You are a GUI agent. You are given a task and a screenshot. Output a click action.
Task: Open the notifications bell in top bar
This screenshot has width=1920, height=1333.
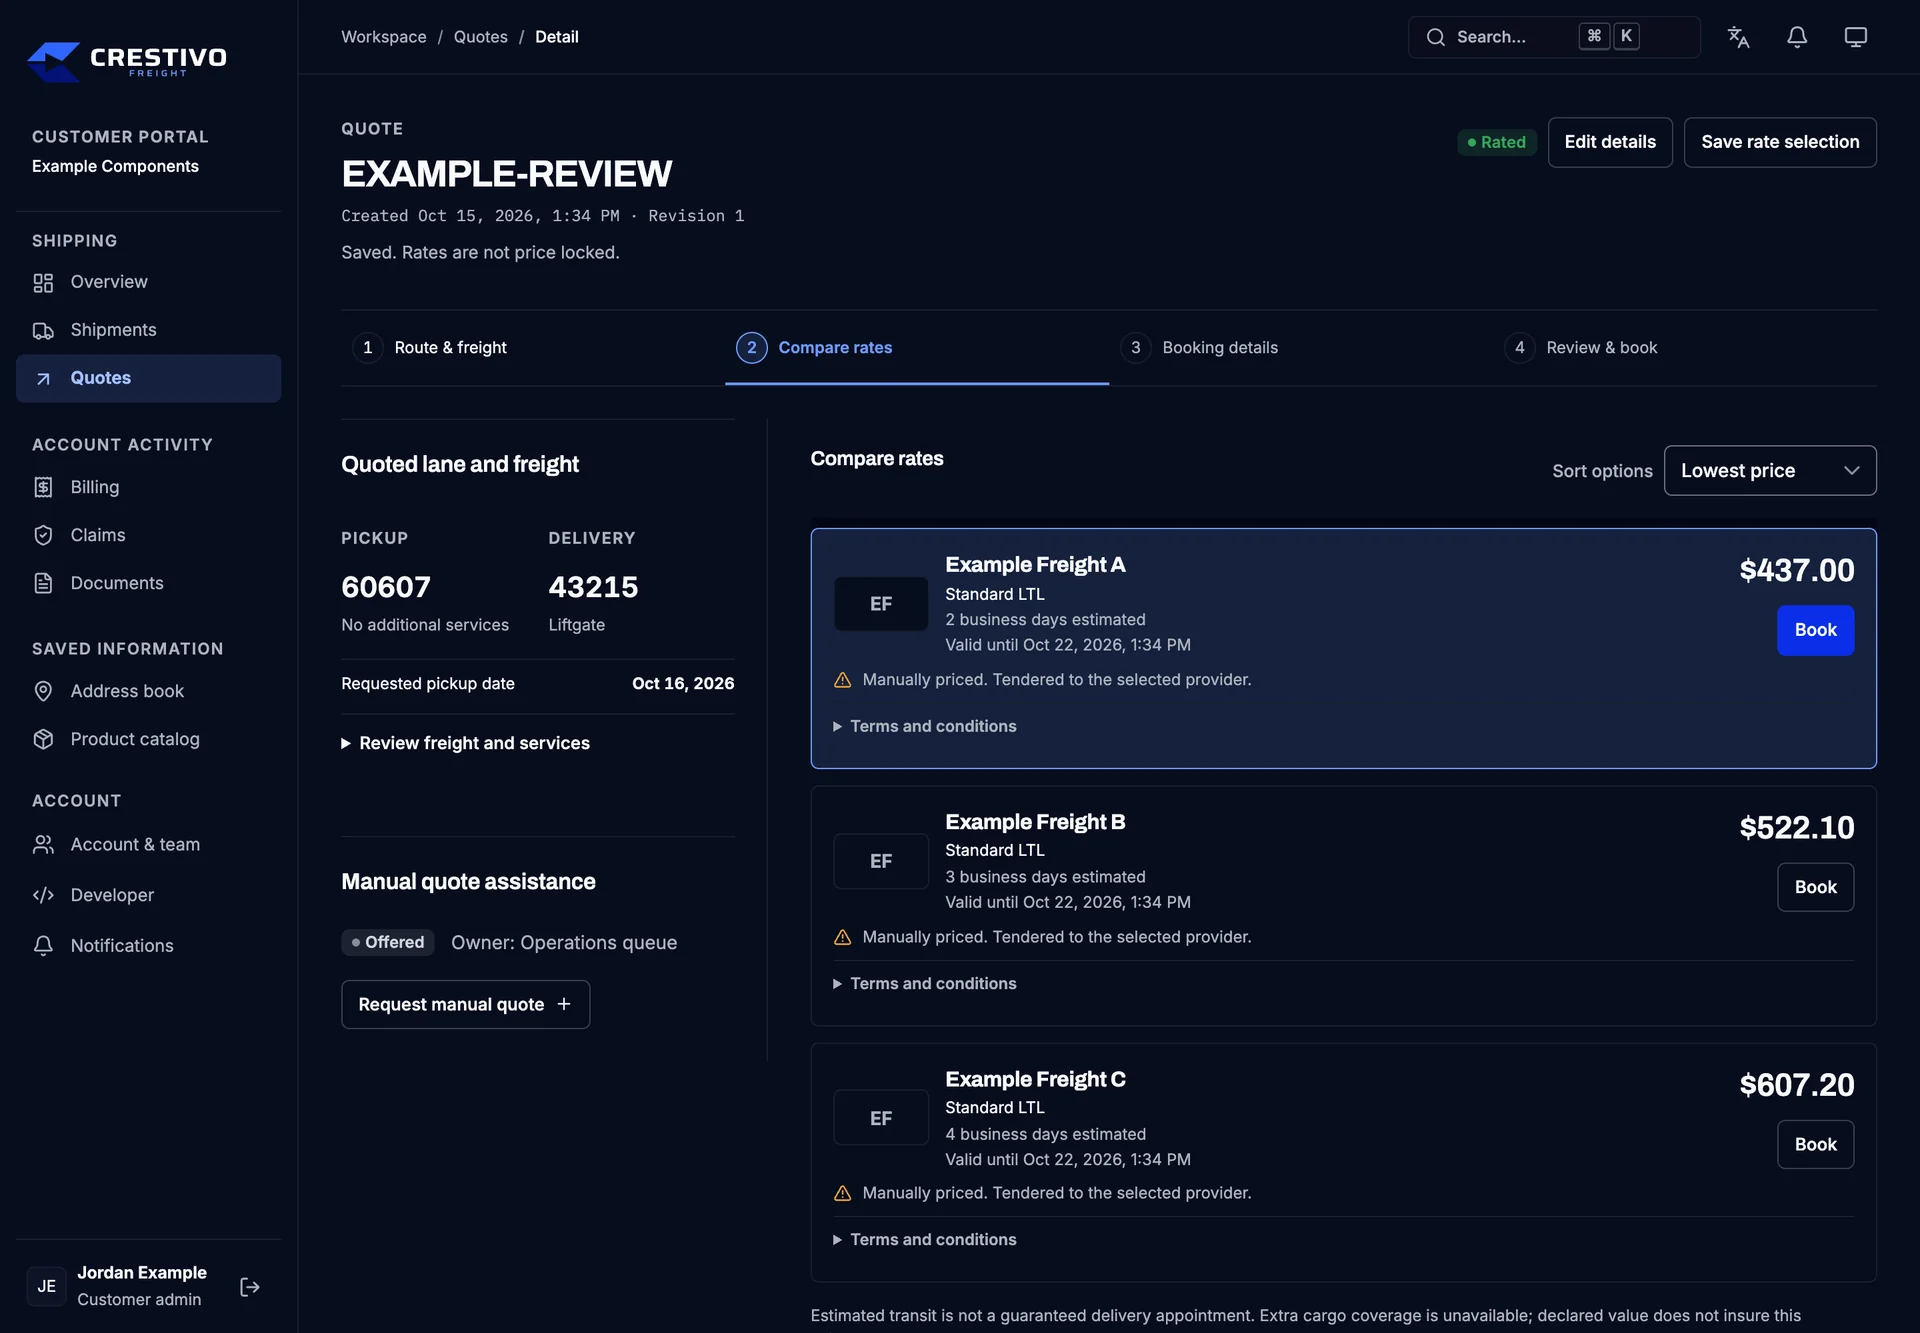[1797, 37]
